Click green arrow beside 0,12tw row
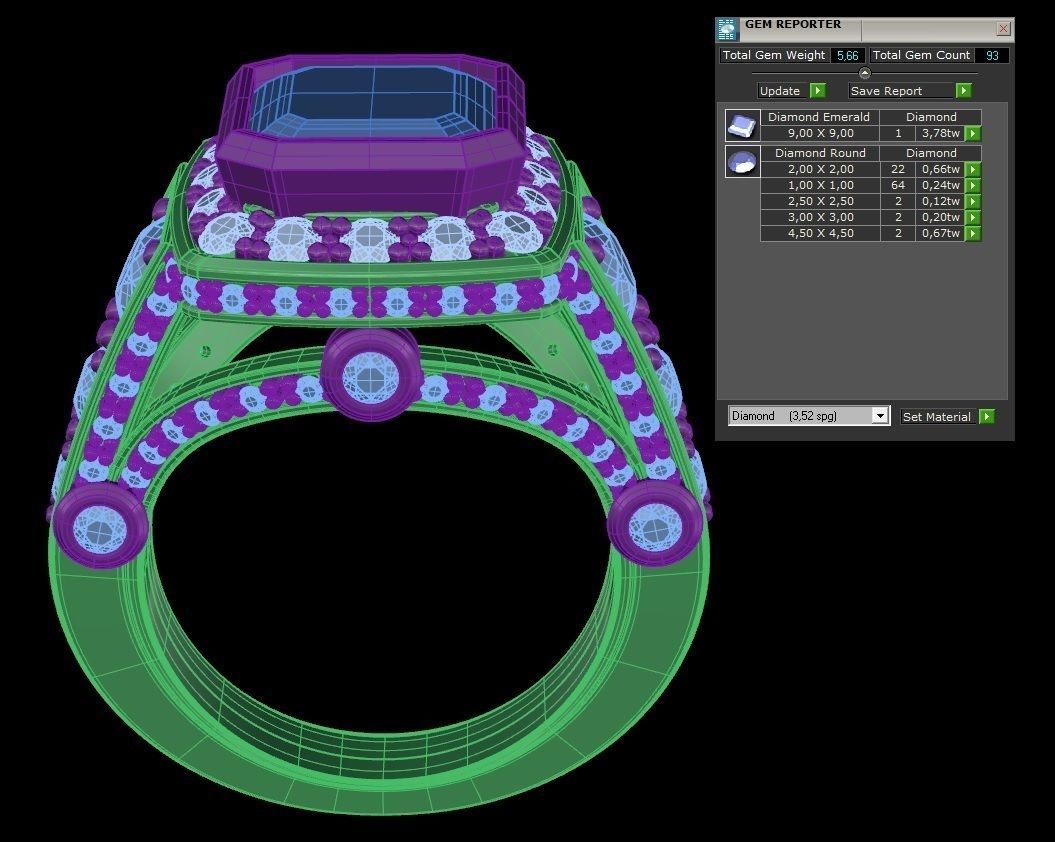The height and width of the screenshot is (842, 1055). pyautogui.click(x=973, y=202)
